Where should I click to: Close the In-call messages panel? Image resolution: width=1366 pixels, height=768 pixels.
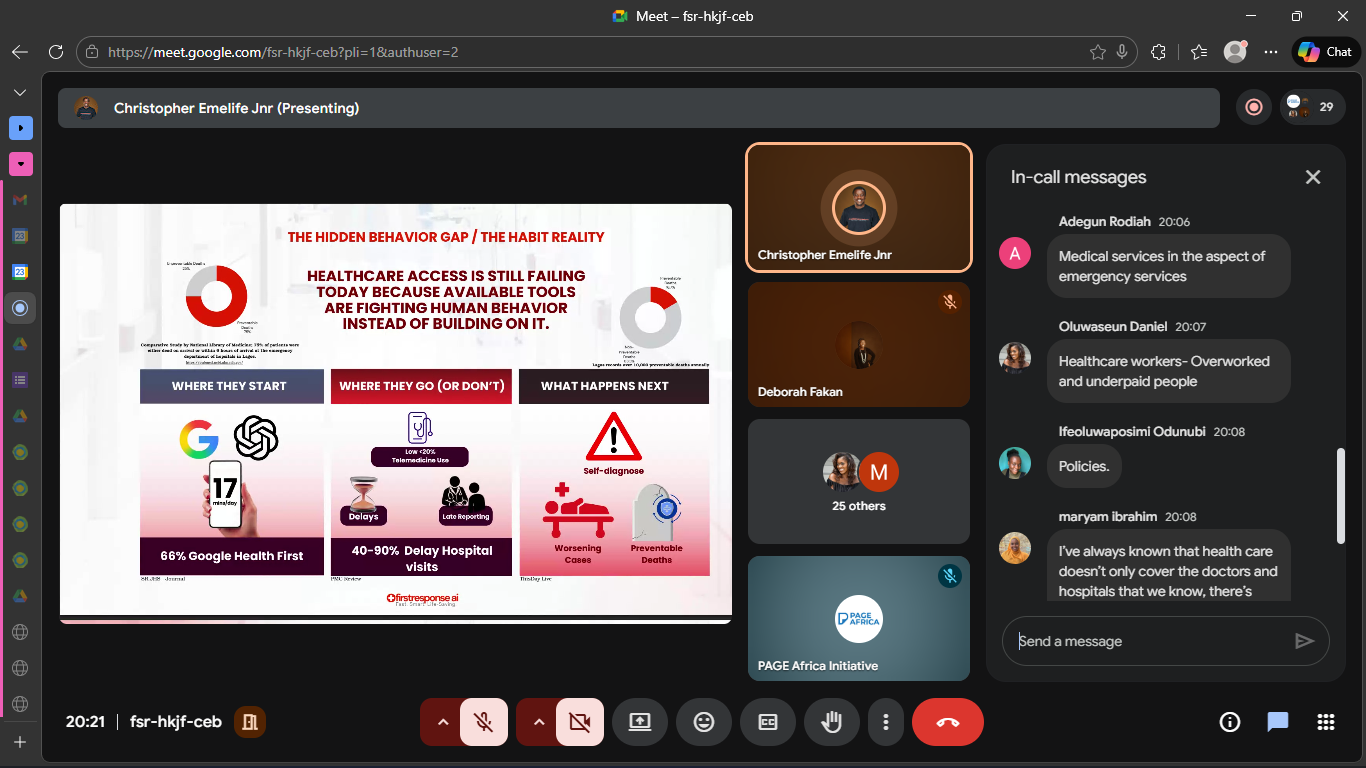(x=1313, y=177)
